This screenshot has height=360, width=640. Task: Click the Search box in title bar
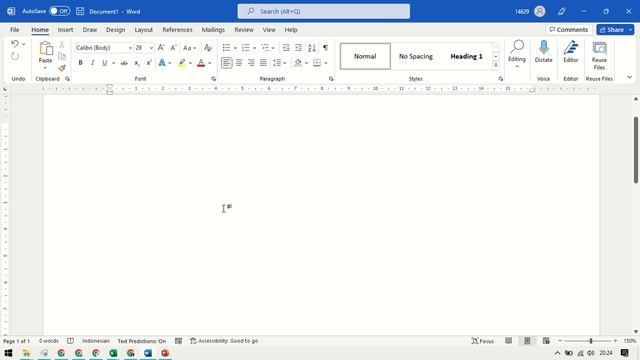[x=324, y=11]
